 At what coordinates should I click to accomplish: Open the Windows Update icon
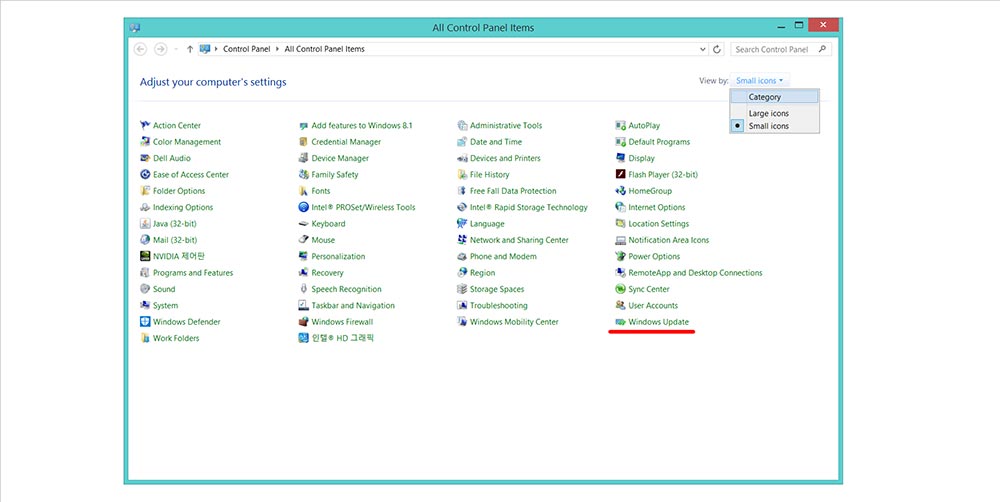621,322
